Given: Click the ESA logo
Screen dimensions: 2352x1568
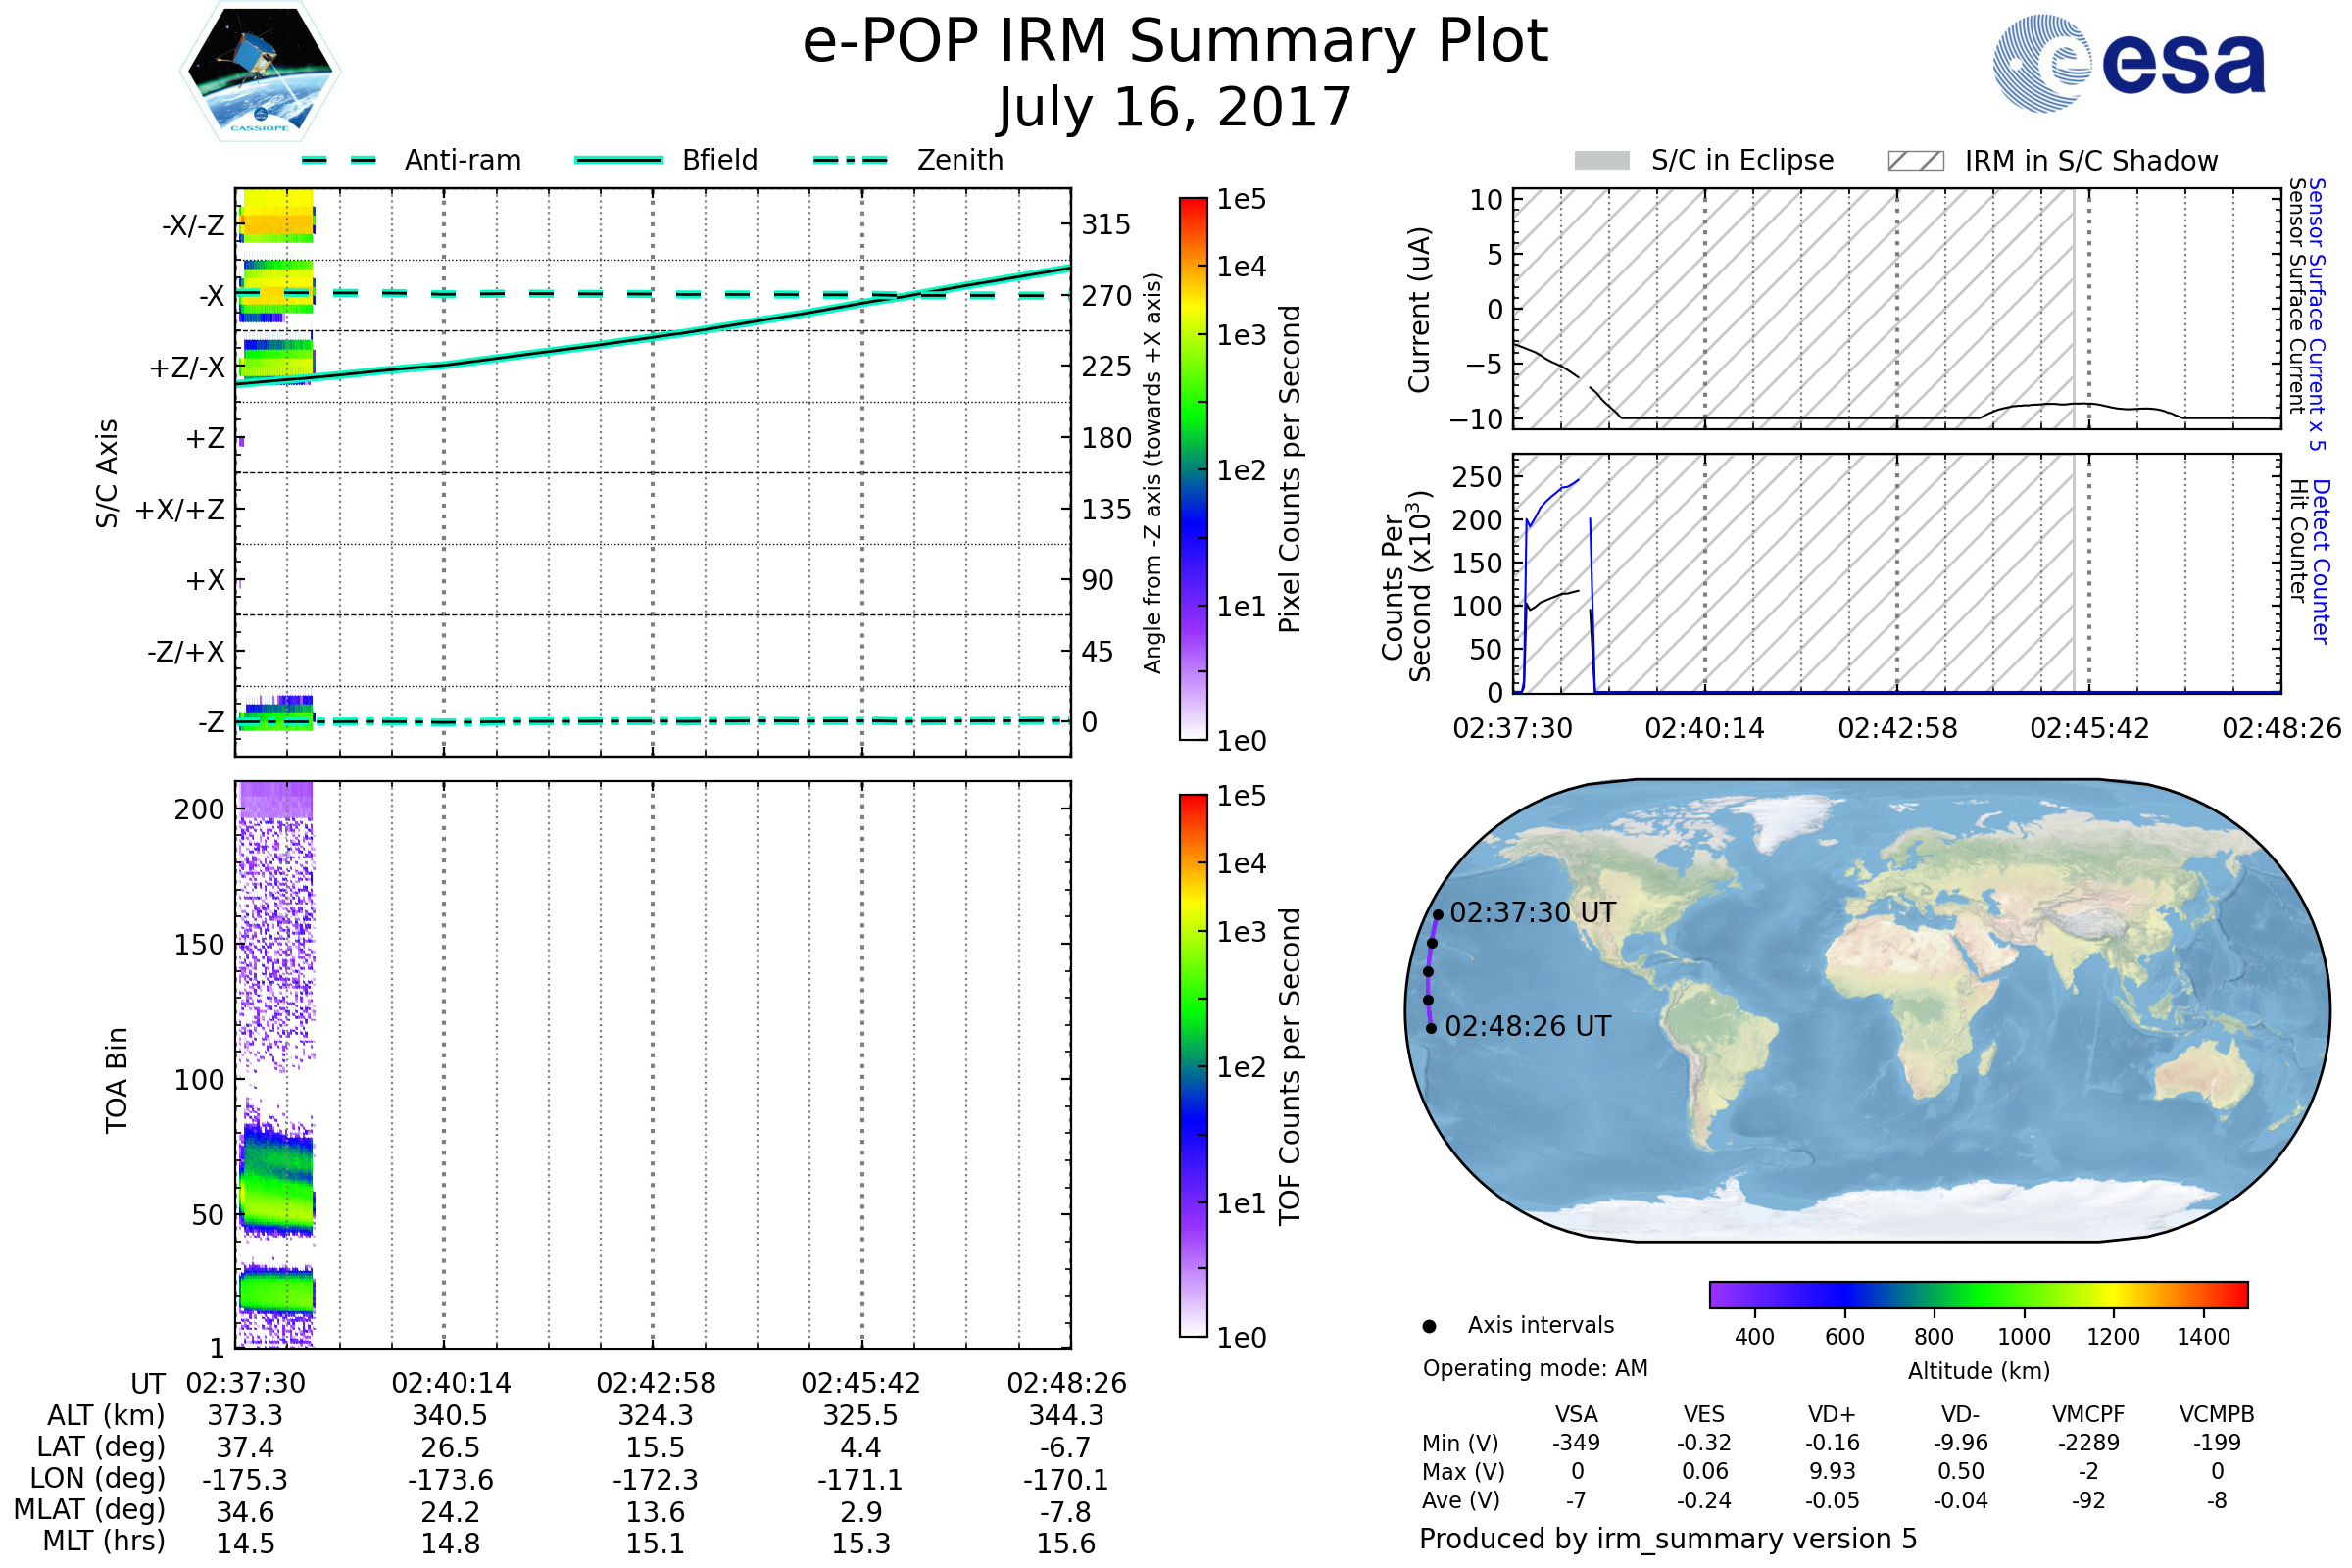Looking at the screenshot, I should (x=2130, y=64).
